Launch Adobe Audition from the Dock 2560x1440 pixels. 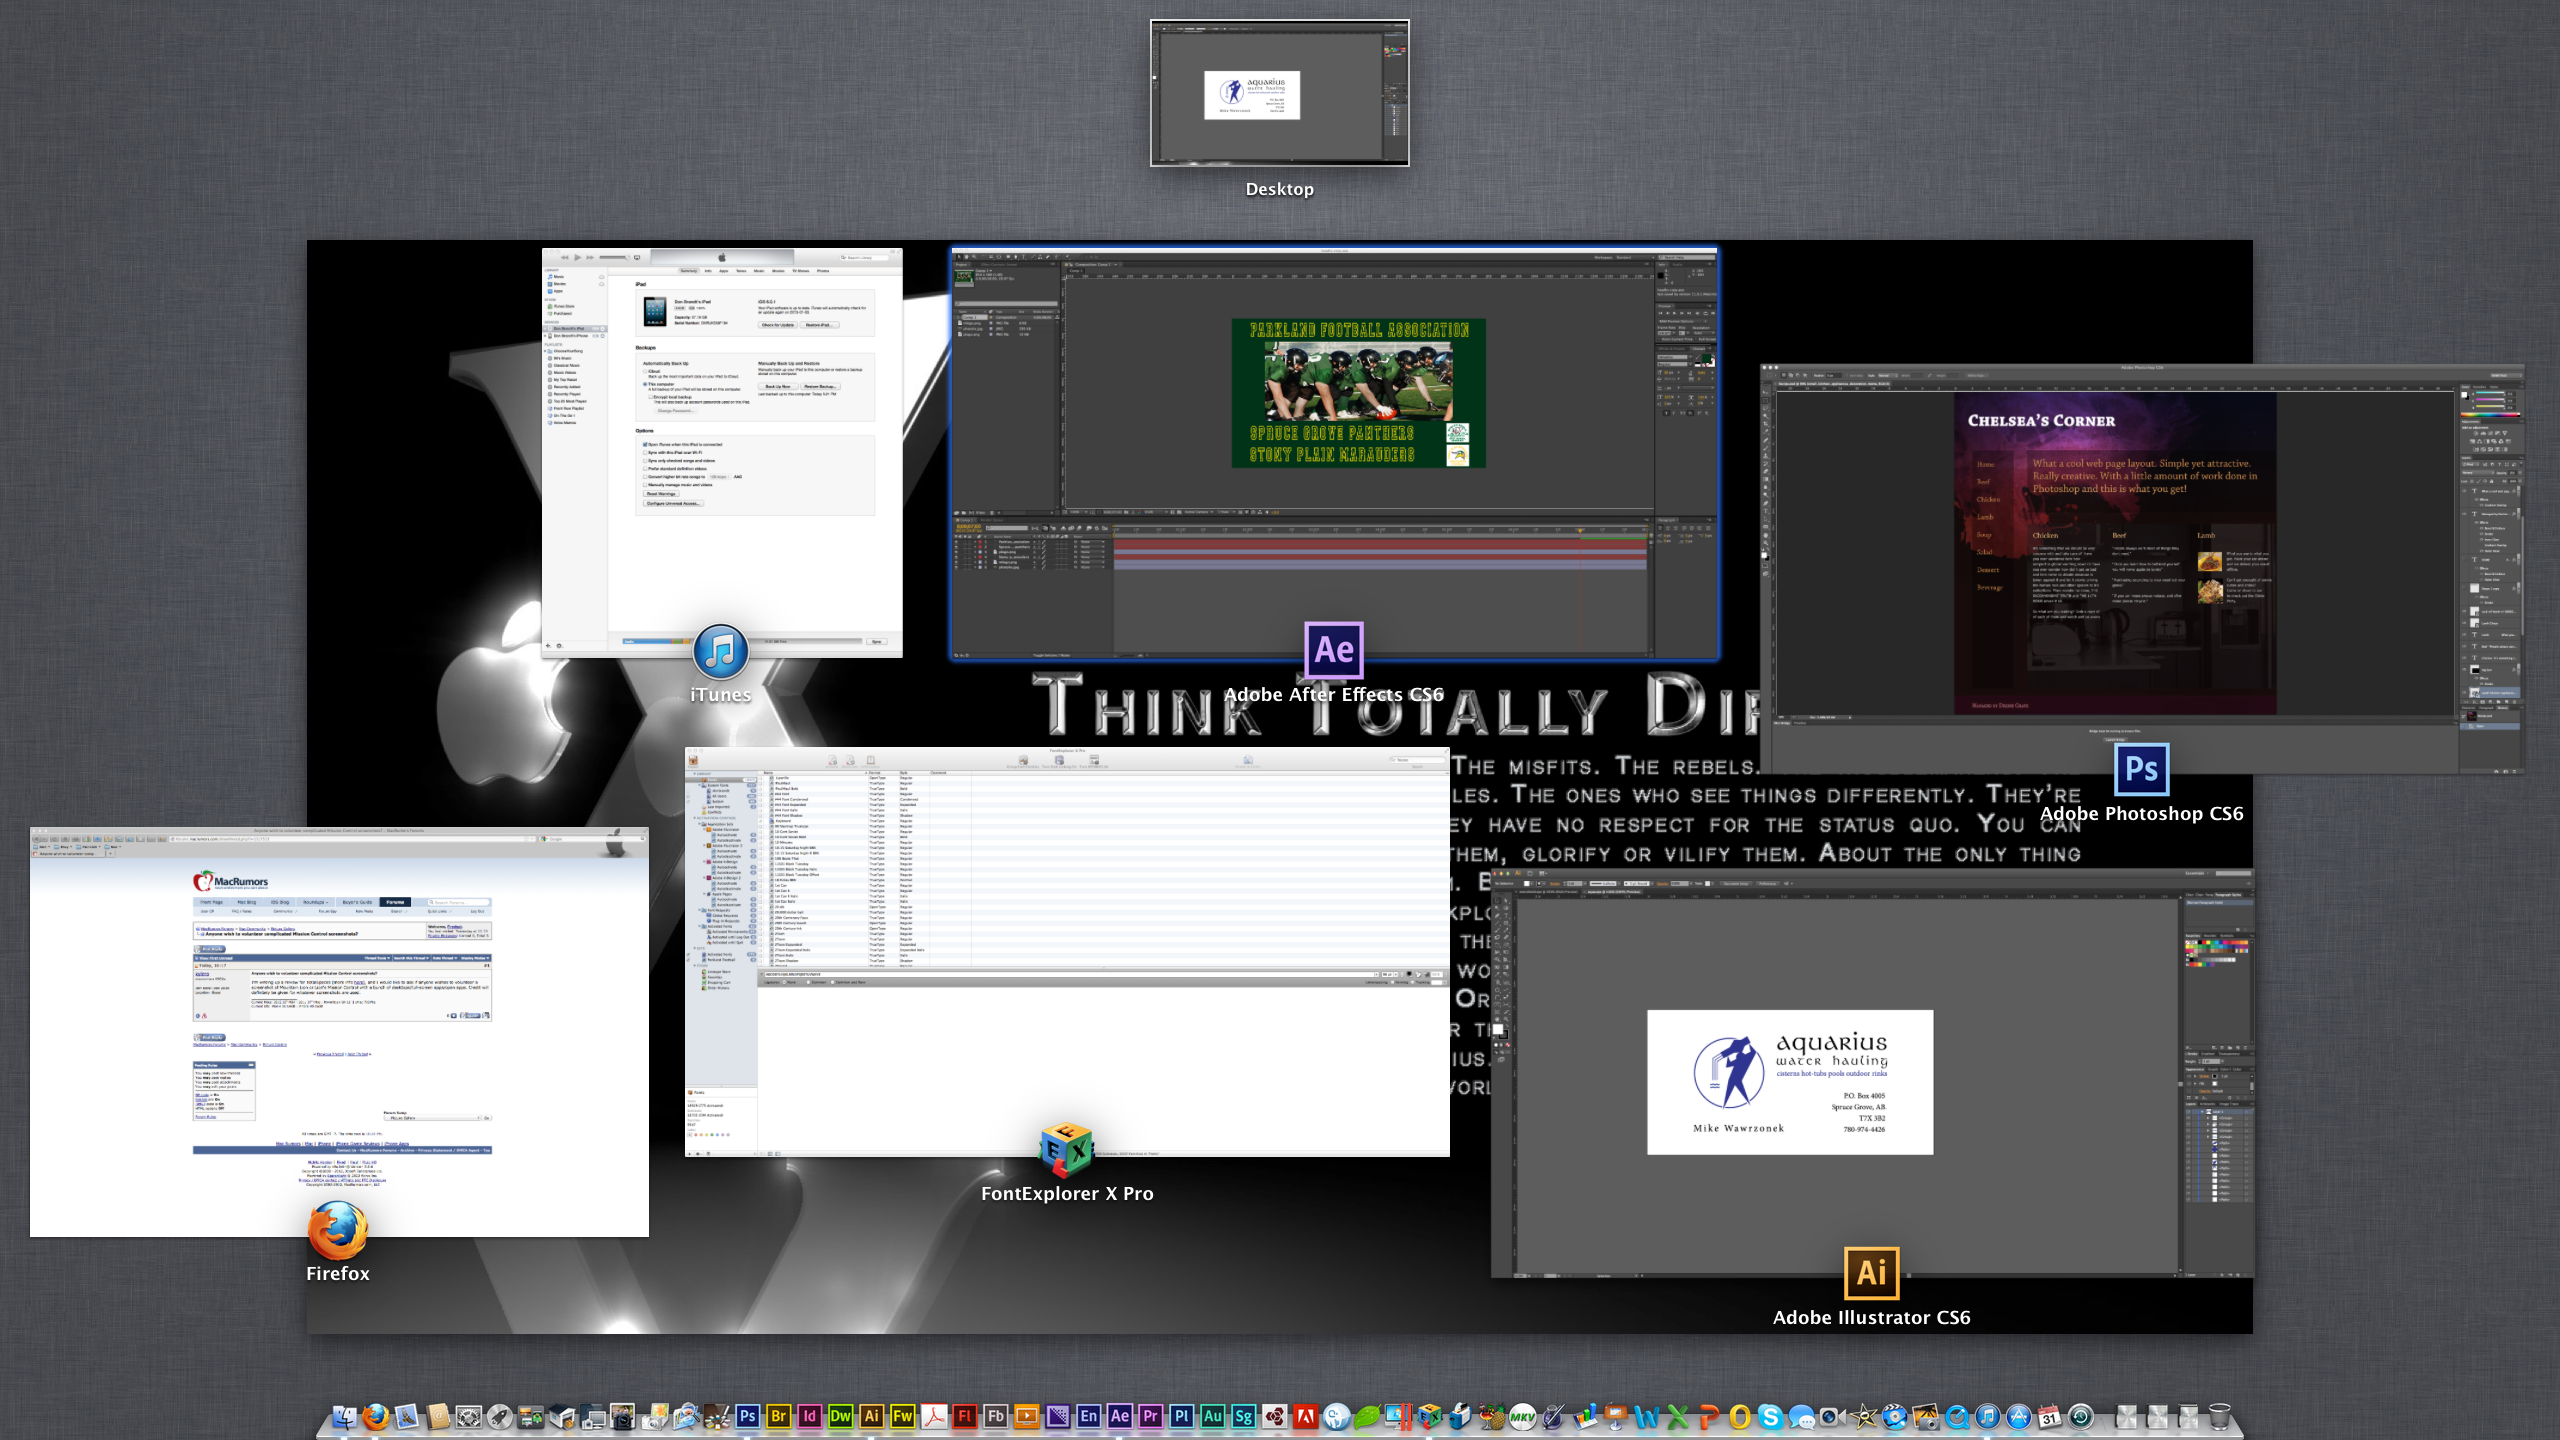(x=1213, y=1416)
